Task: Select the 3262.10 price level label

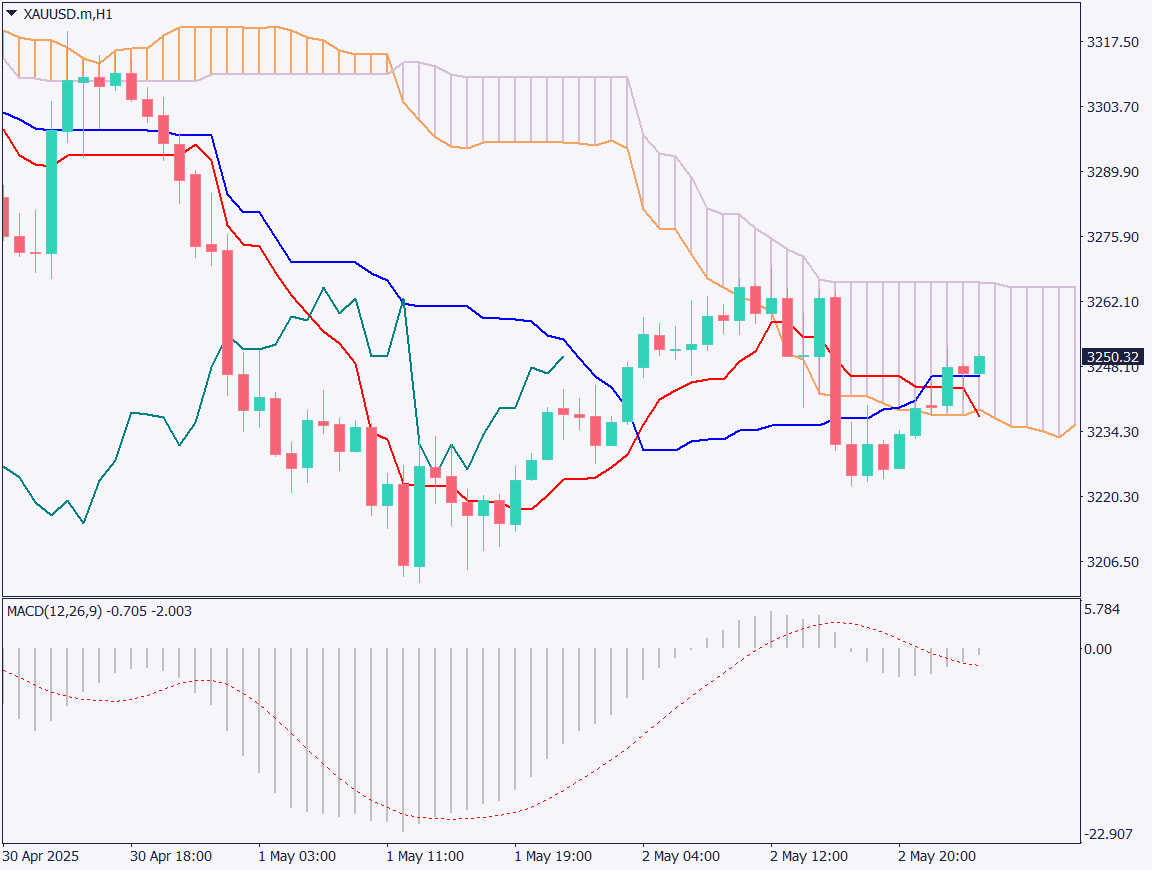Action: pos(1111,302)
